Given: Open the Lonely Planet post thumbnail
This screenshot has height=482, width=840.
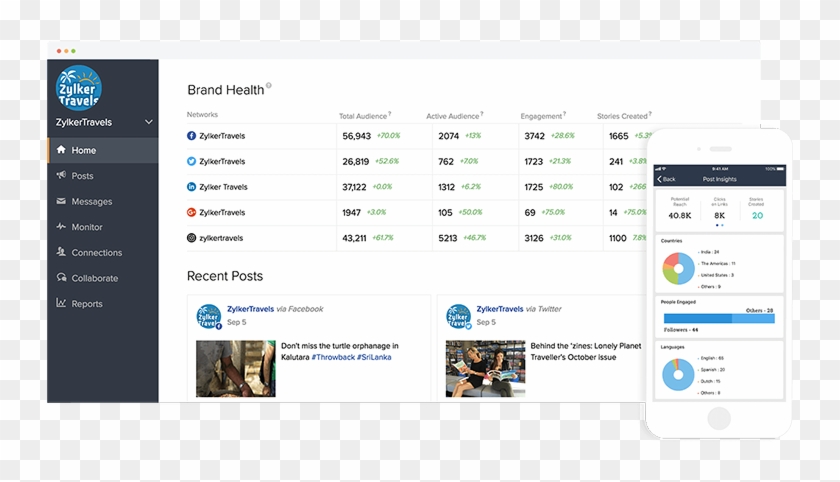Looking at the screenshot, I should pyautogui.click(x=485, y=368).
